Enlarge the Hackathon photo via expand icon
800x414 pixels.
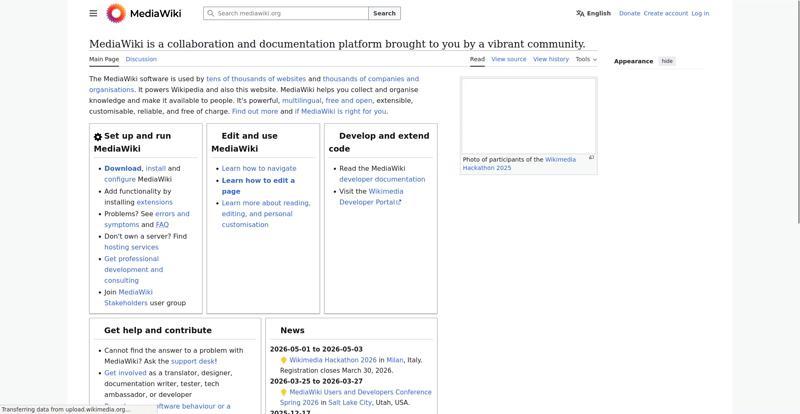[591, 157]
